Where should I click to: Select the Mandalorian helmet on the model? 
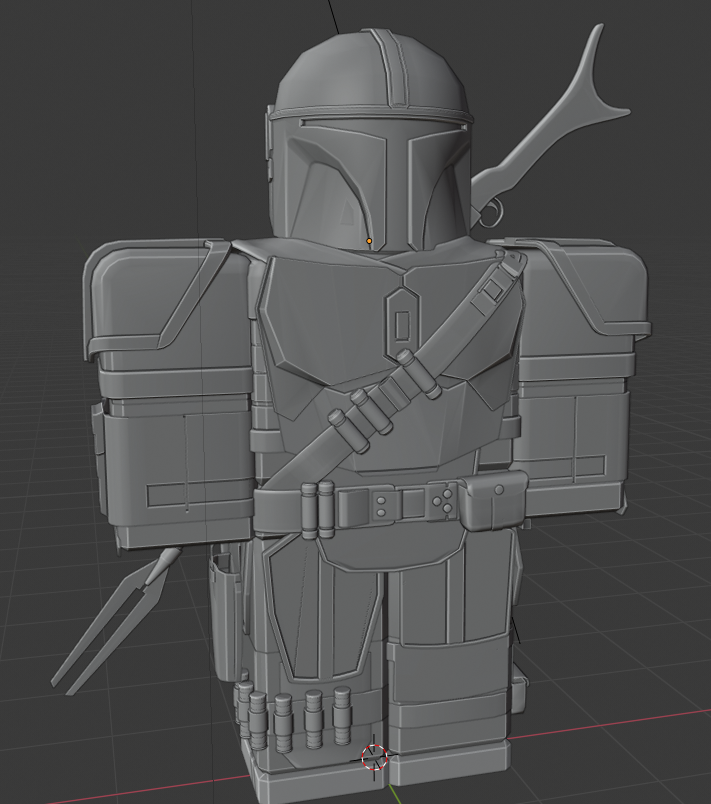(x=369, y=141)
